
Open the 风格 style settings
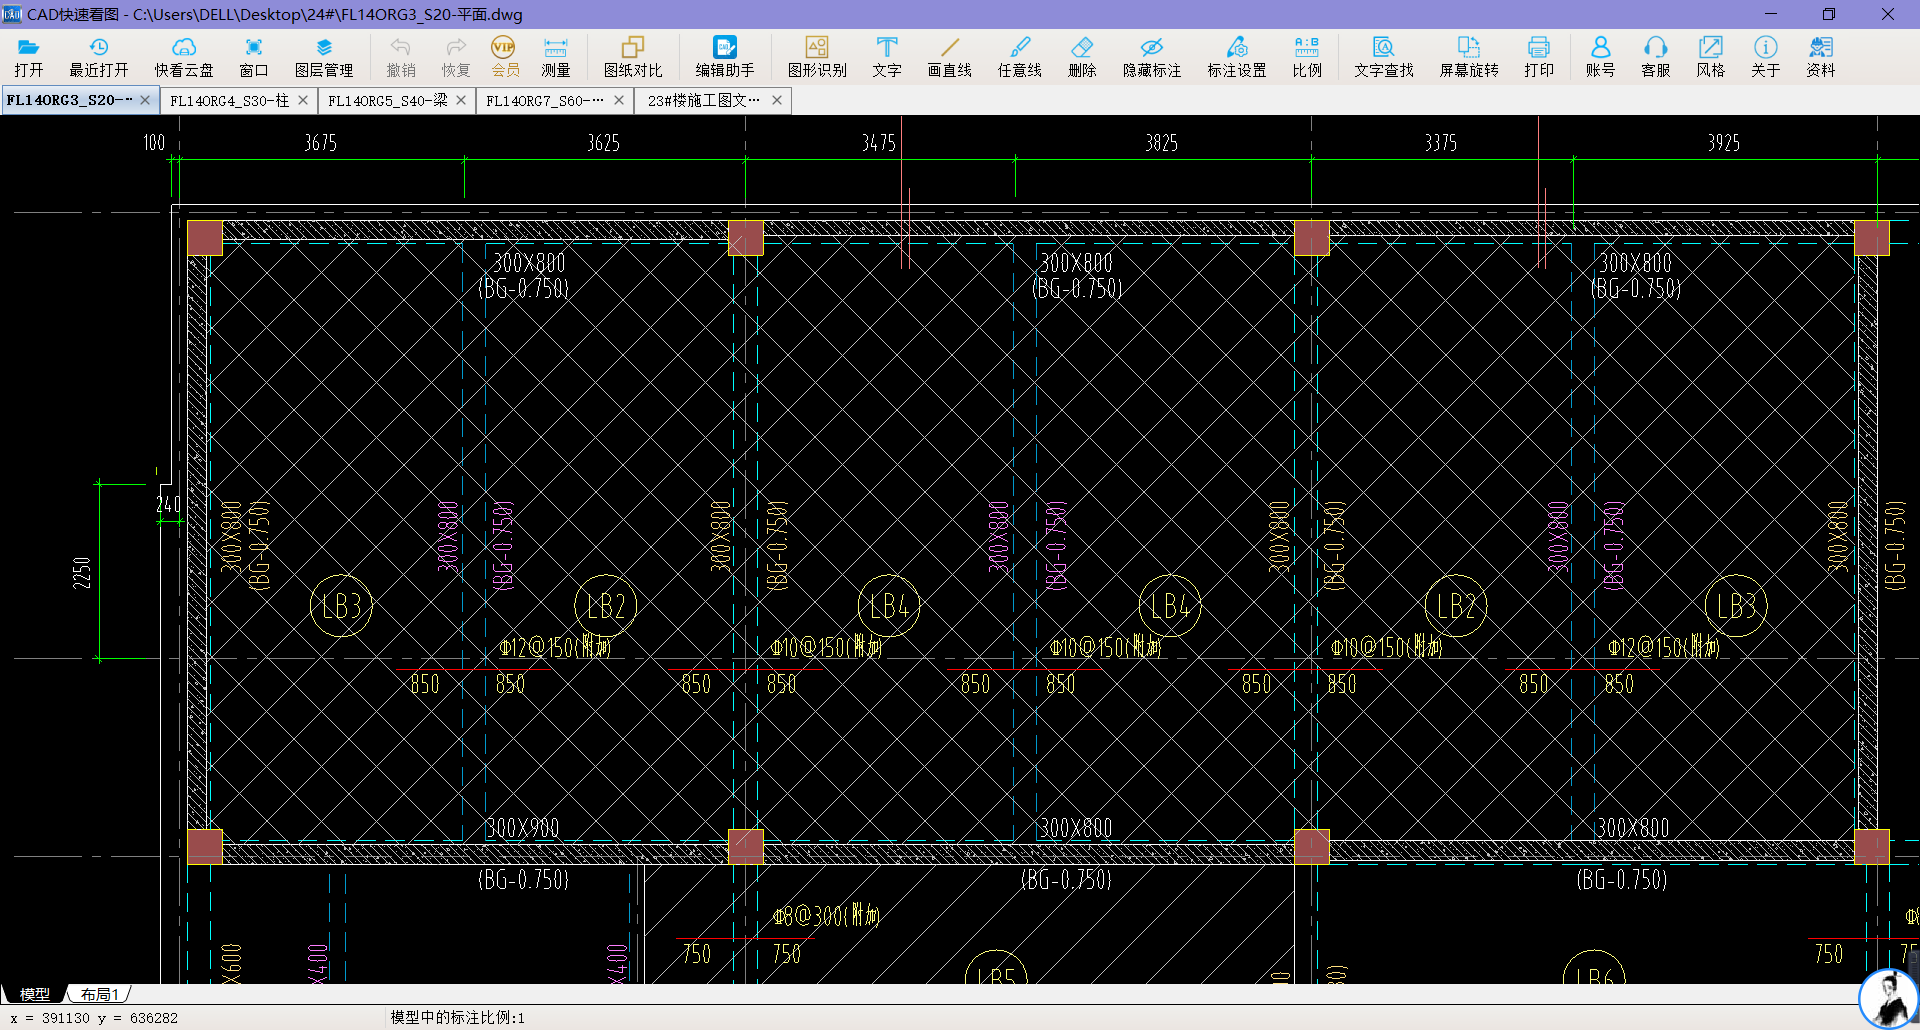[x=1711, y=57]
